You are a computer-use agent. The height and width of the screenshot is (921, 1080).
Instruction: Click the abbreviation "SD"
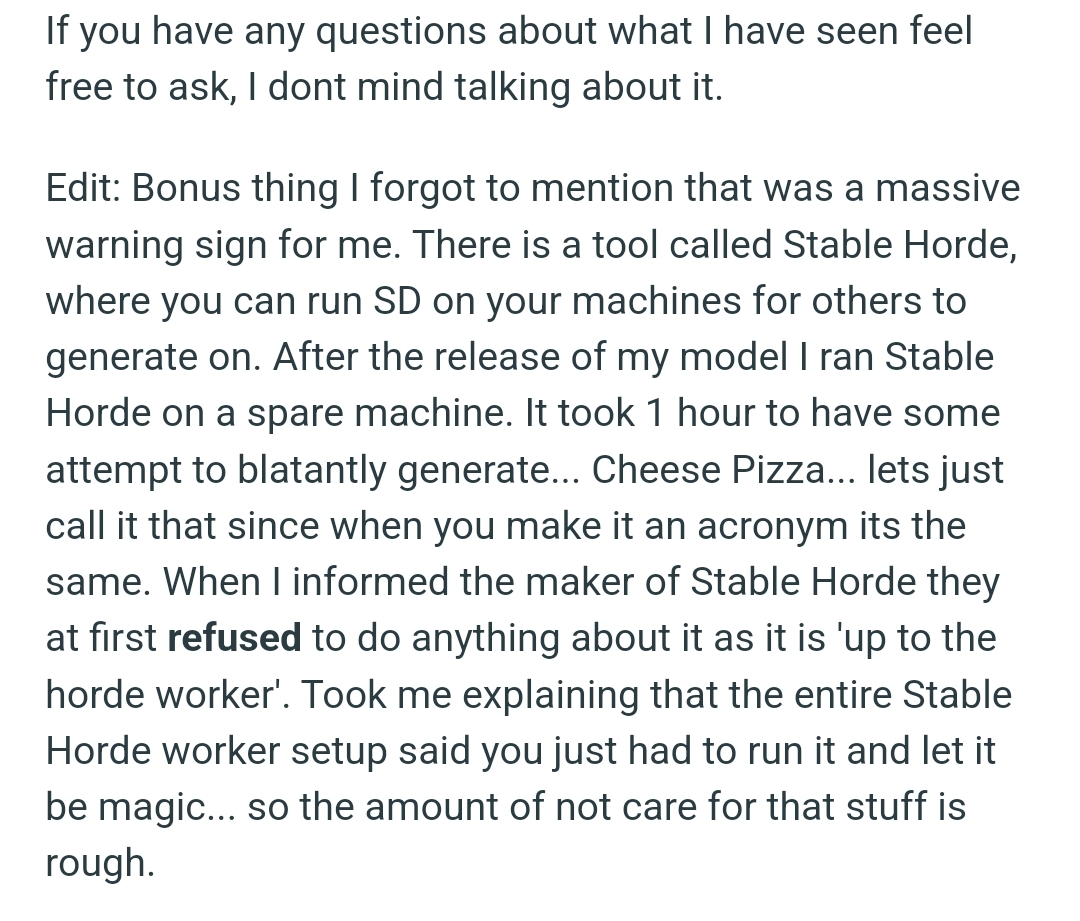point(397,300)
